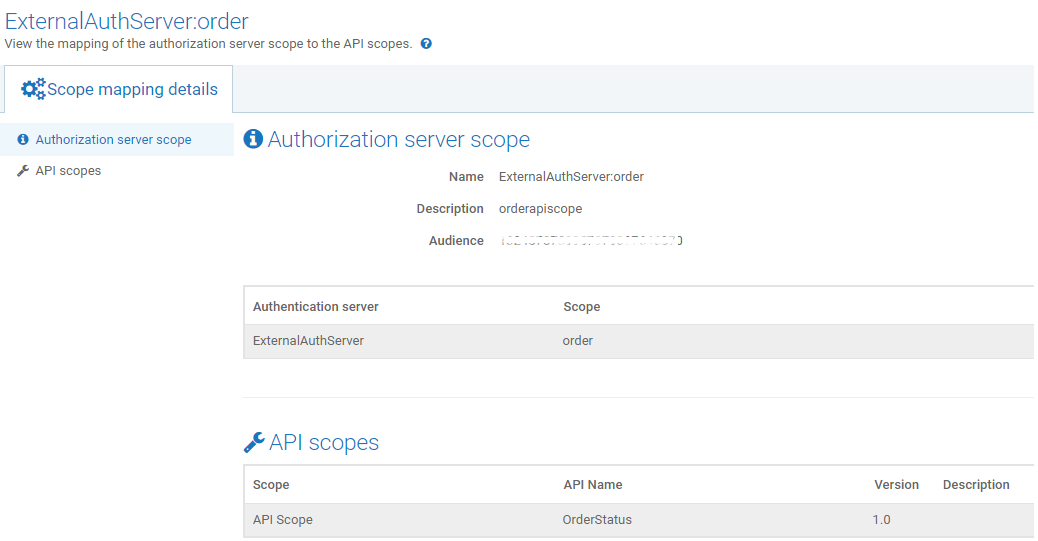Click the gears icon on the tab
This screenshot has height=541, width=1038.
click(33, 89)
